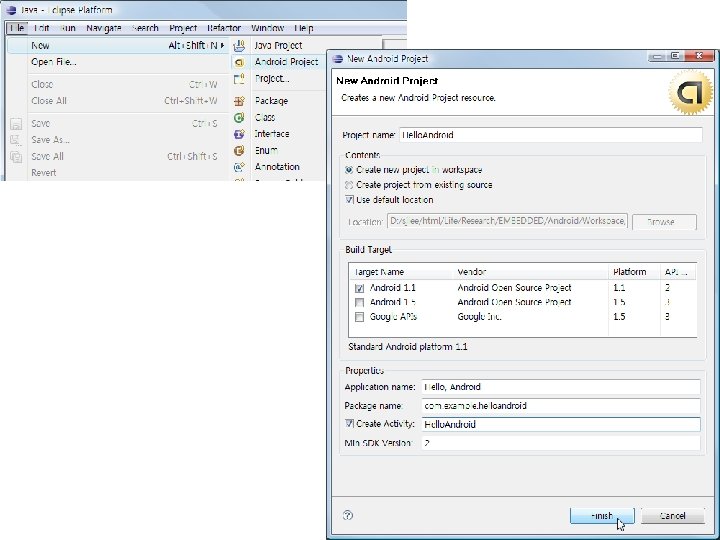Screen dimensions: 720x540
Task: Choose Enum in the New submenu
Action: pyautogui.click(x=266, y=151)
